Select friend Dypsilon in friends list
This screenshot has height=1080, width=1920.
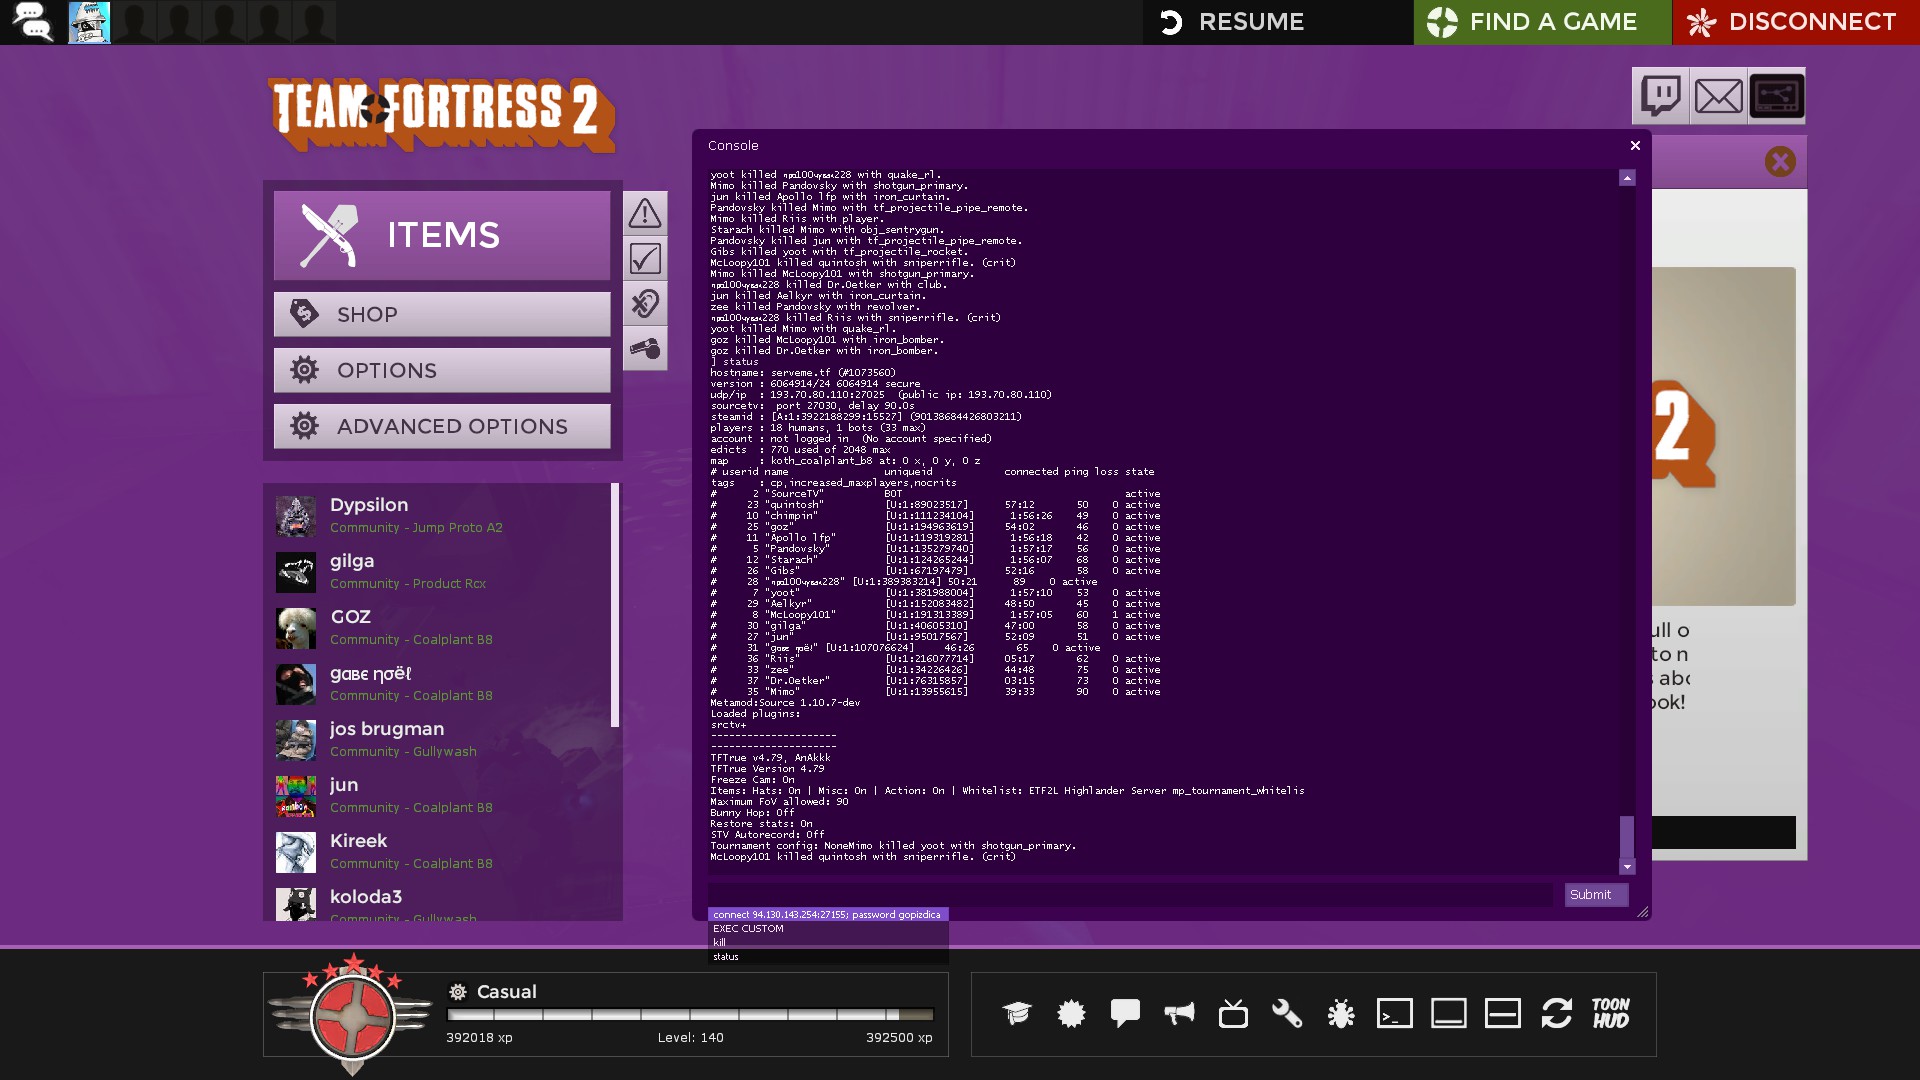coord(440,515)
